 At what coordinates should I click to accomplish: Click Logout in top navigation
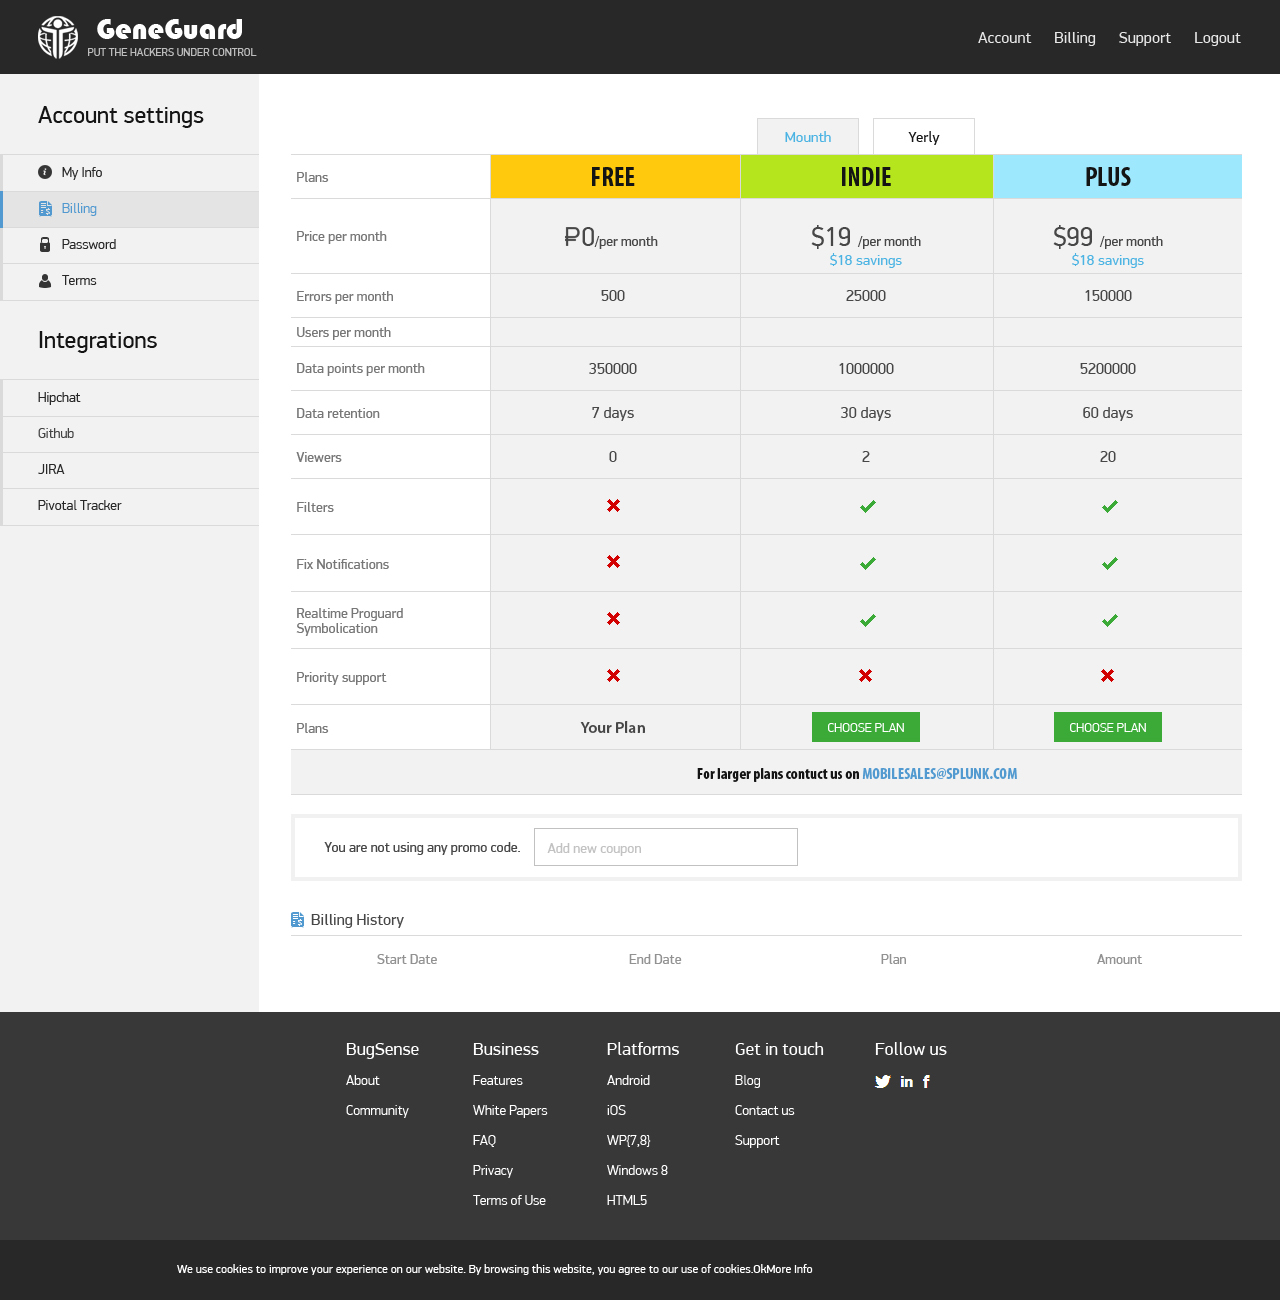coord(1217,38)
